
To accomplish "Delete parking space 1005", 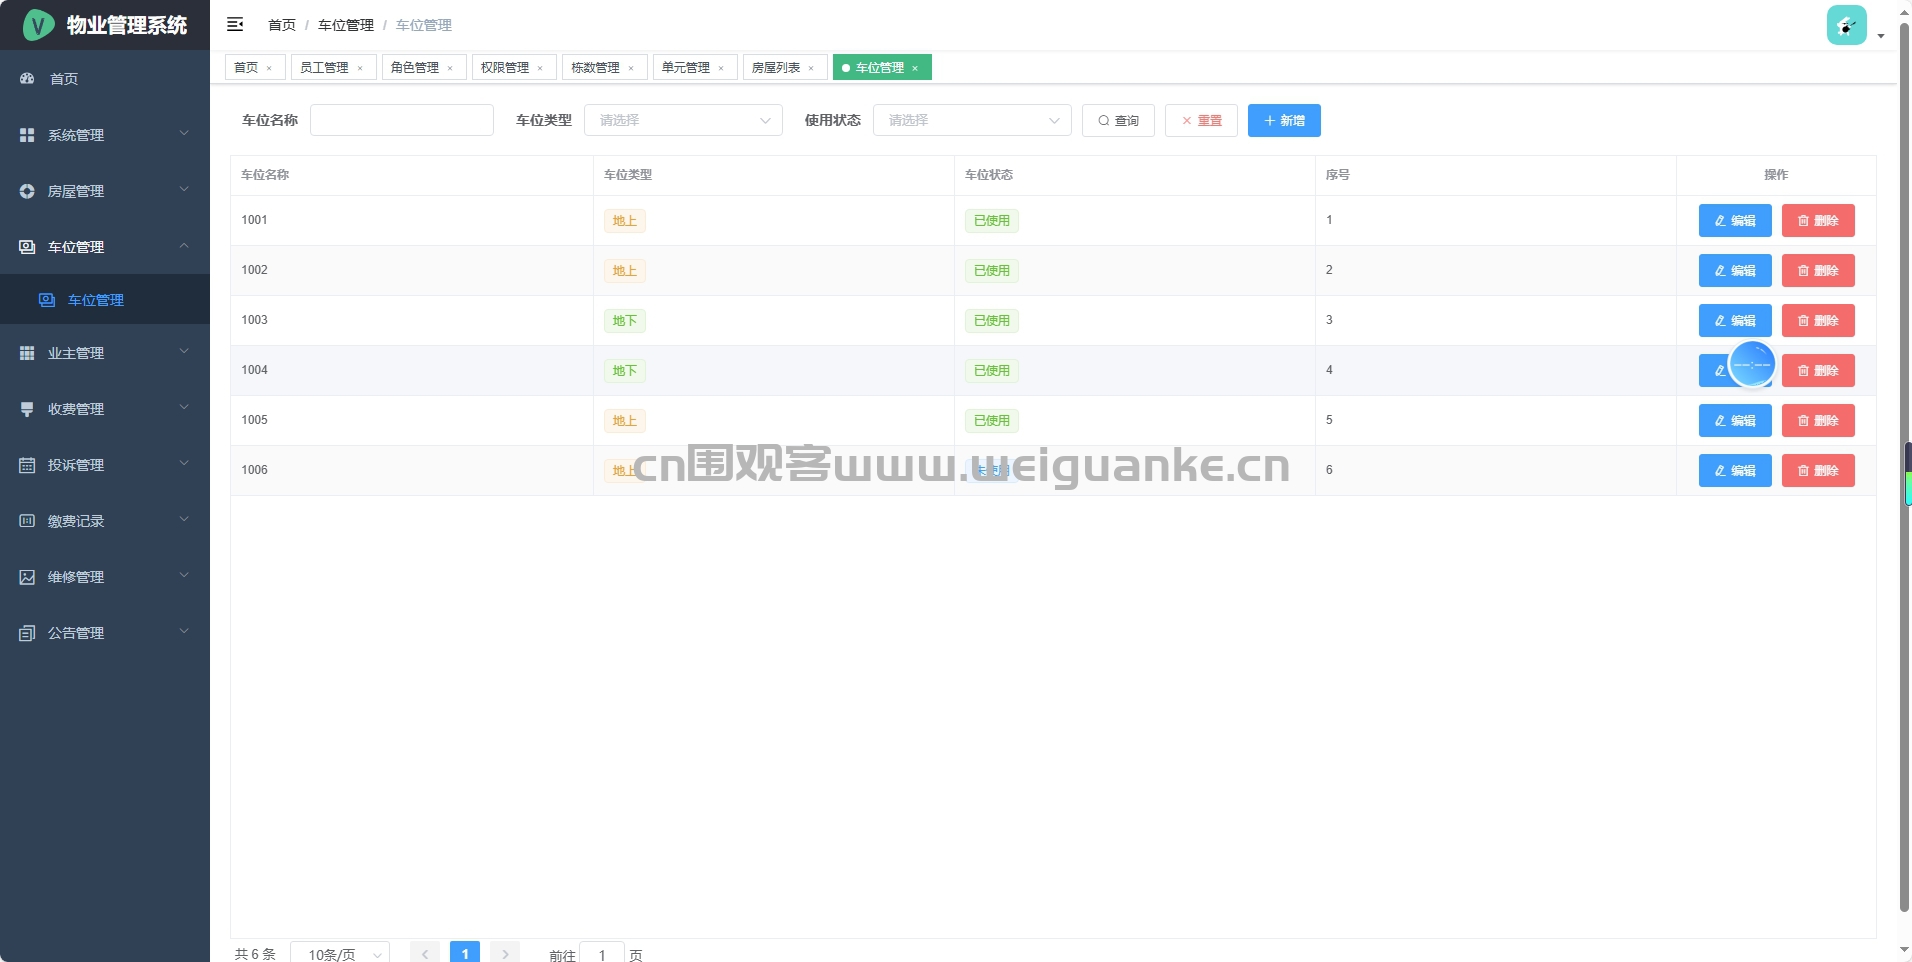I will pos(1818,420).
